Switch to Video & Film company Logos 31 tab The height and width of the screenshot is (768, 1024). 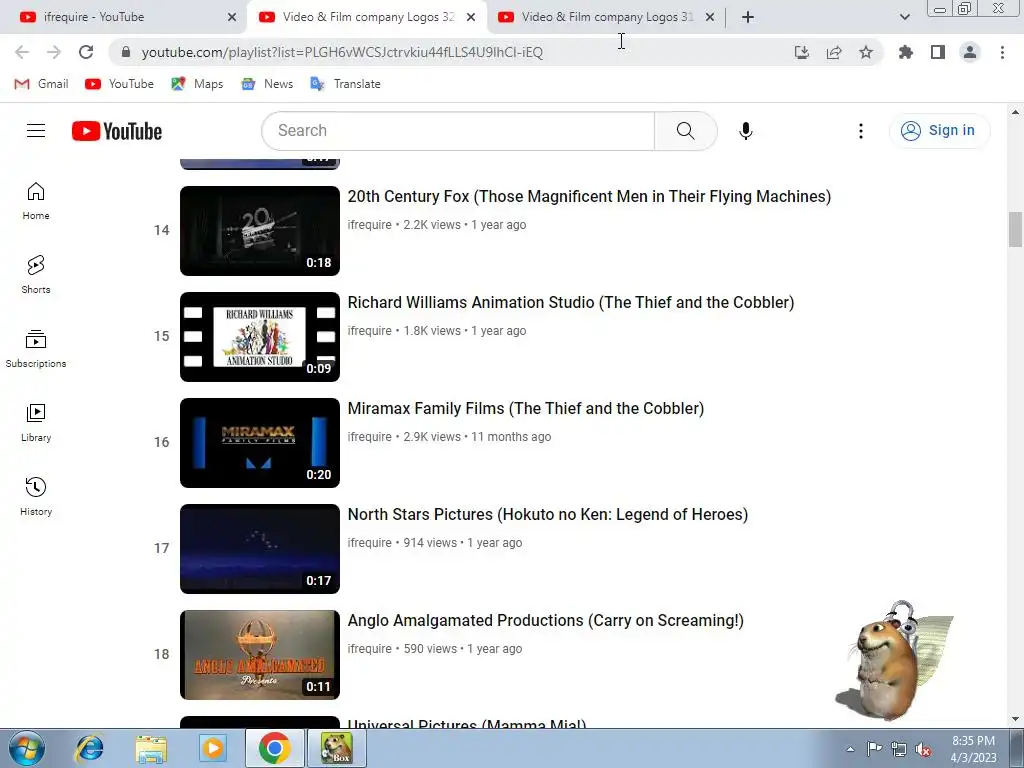(606, 17)
